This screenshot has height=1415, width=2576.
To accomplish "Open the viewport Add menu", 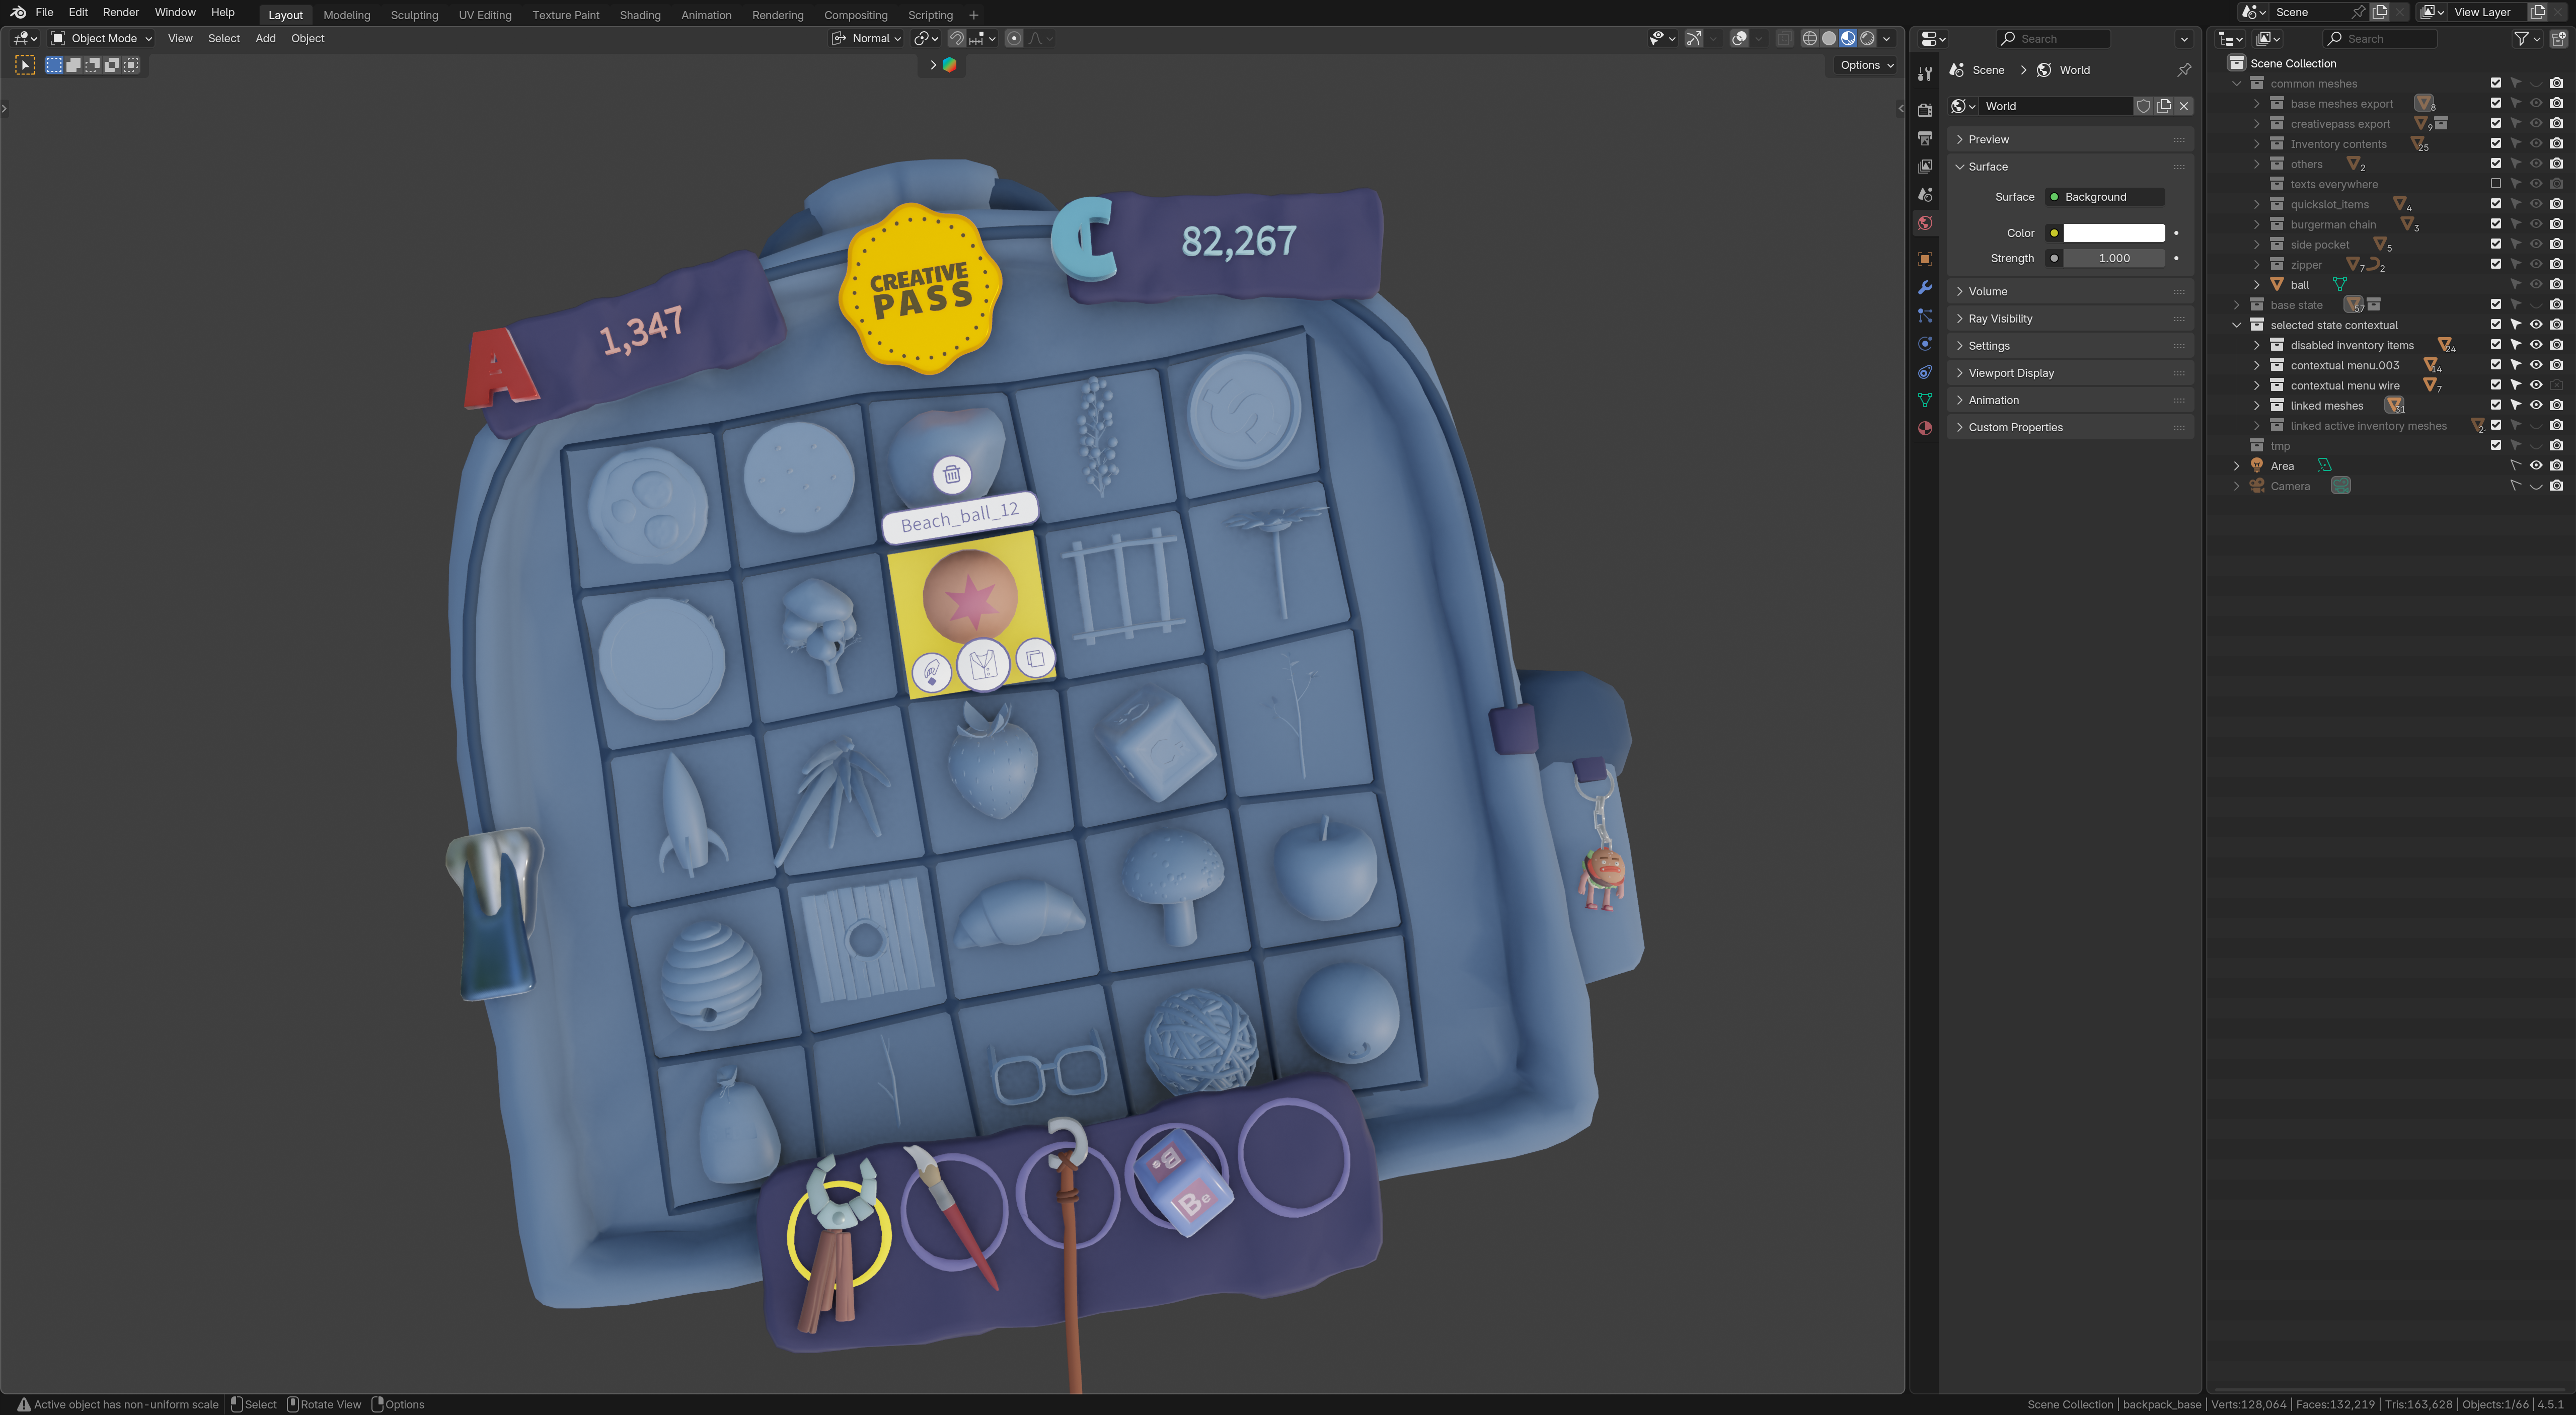I will click(265, 38).
